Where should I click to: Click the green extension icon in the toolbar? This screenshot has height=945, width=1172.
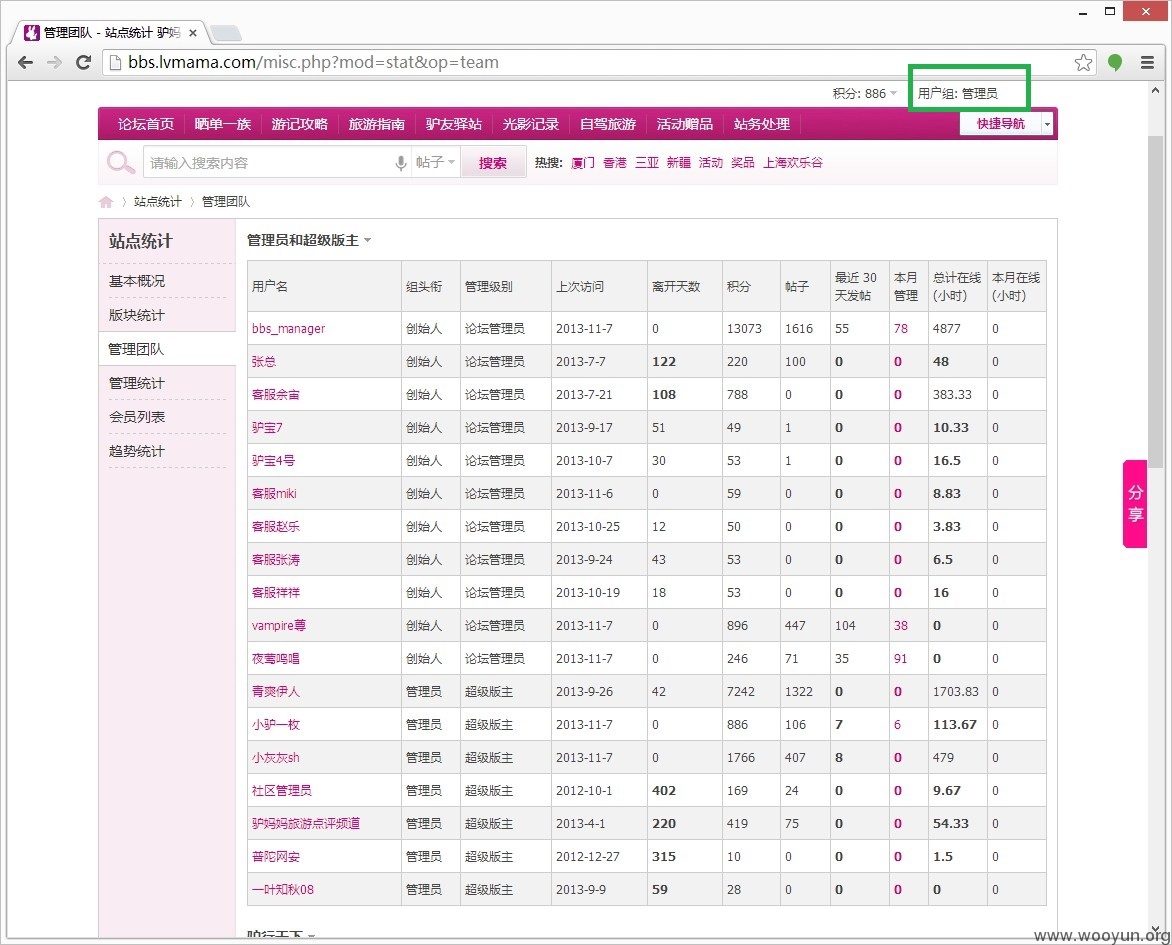pyautogui.click(x=1114, y=63)
